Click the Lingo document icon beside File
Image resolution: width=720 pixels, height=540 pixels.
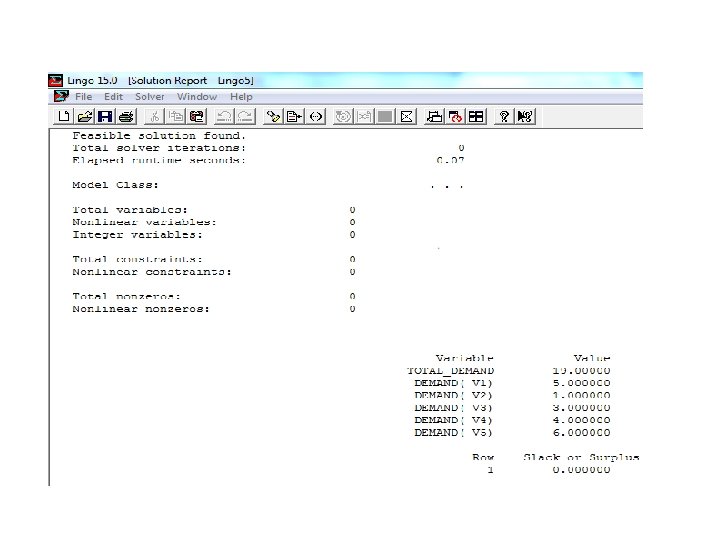[x=61, y=96]
